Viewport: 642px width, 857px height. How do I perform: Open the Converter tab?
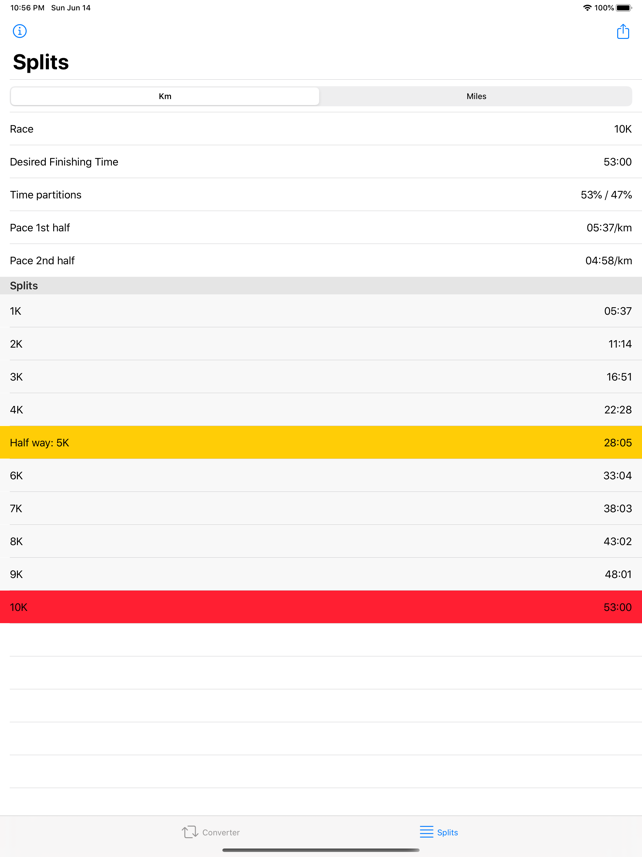[x=210, y=831]
